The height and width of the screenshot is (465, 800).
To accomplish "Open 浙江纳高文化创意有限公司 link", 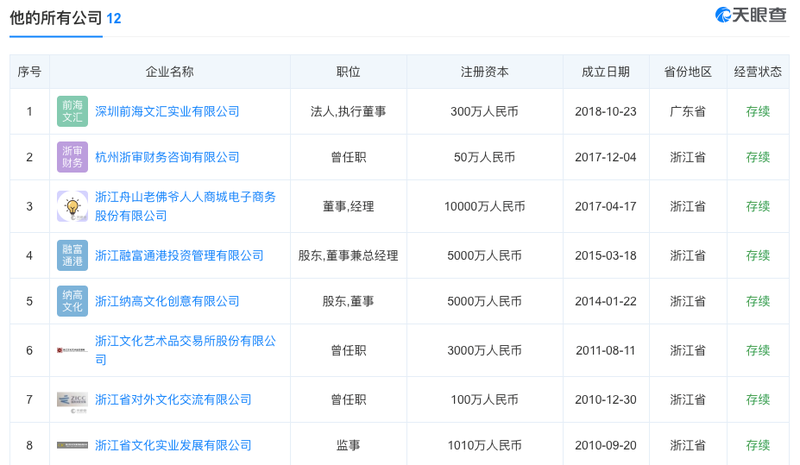I will tap(167, 301).
